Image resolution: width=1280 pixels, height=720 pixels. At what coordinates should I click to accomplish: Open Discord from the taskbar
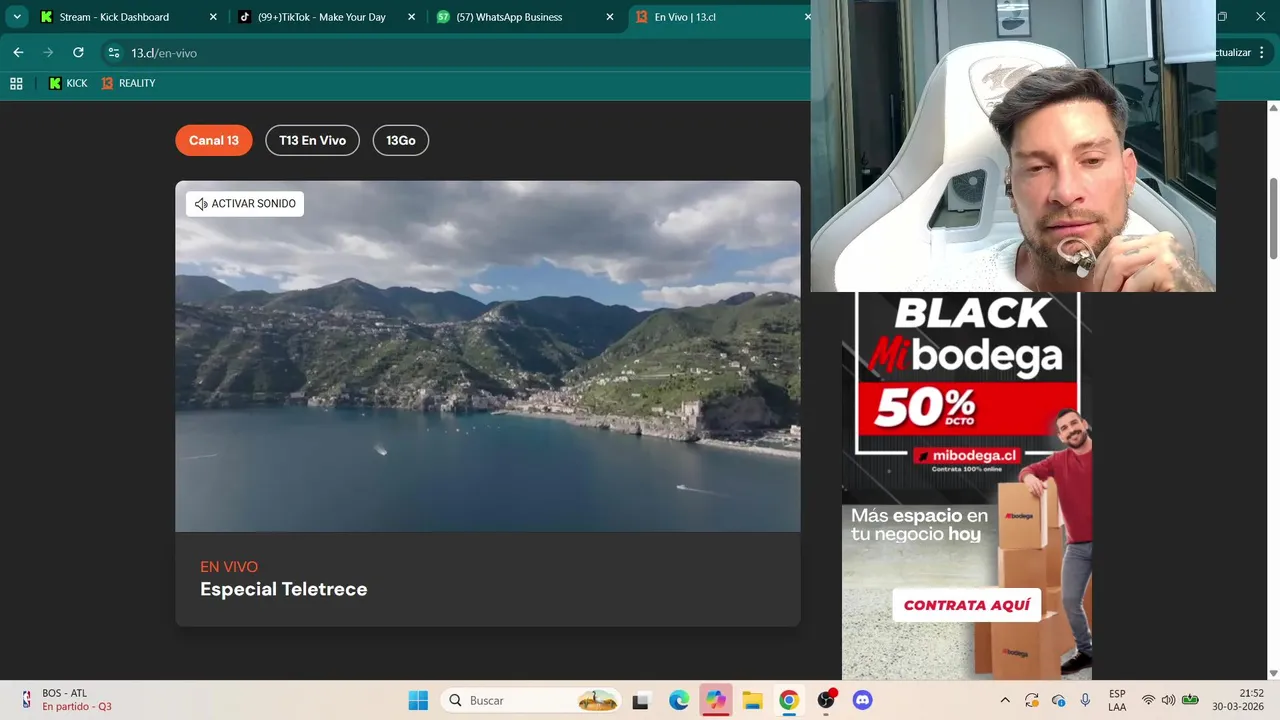[x=862, y=701]
